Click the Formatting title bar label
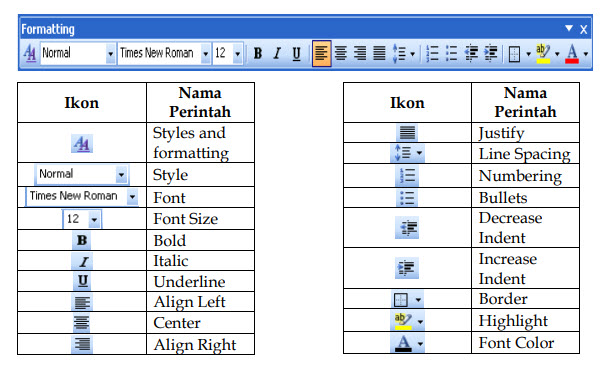The height and width of the screenshot is (365, 608). tap(48, 29)
